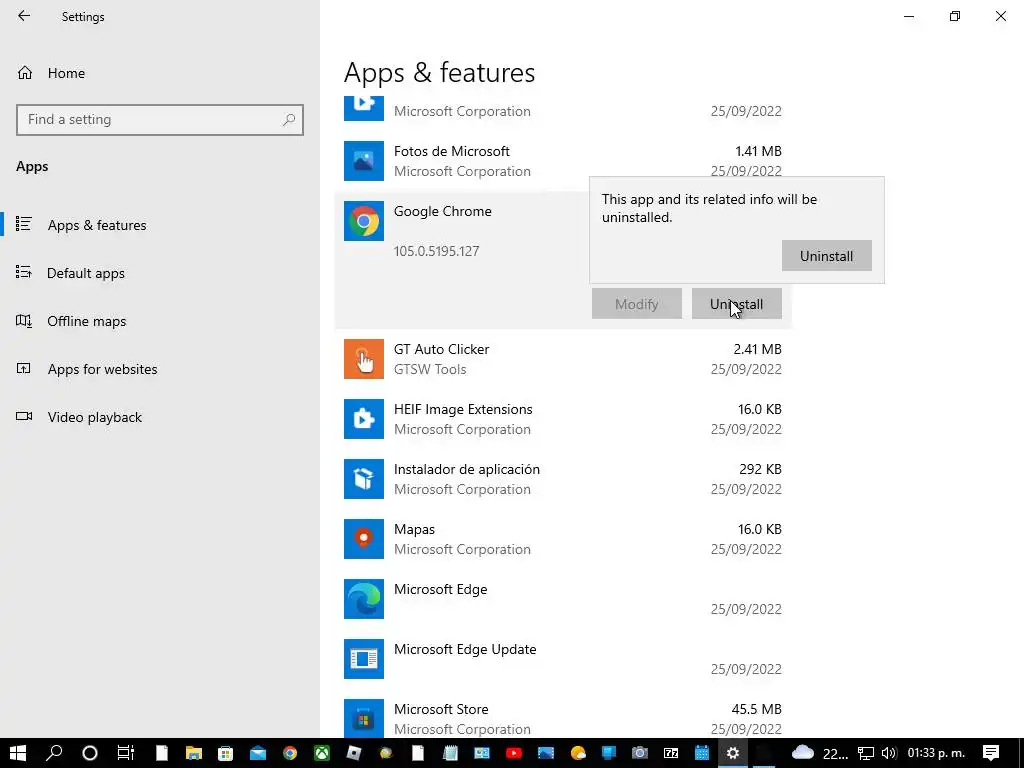1024x768 pixels.
Task: Open File Explorer from the taskbar
Action: (x=193, y=753)
